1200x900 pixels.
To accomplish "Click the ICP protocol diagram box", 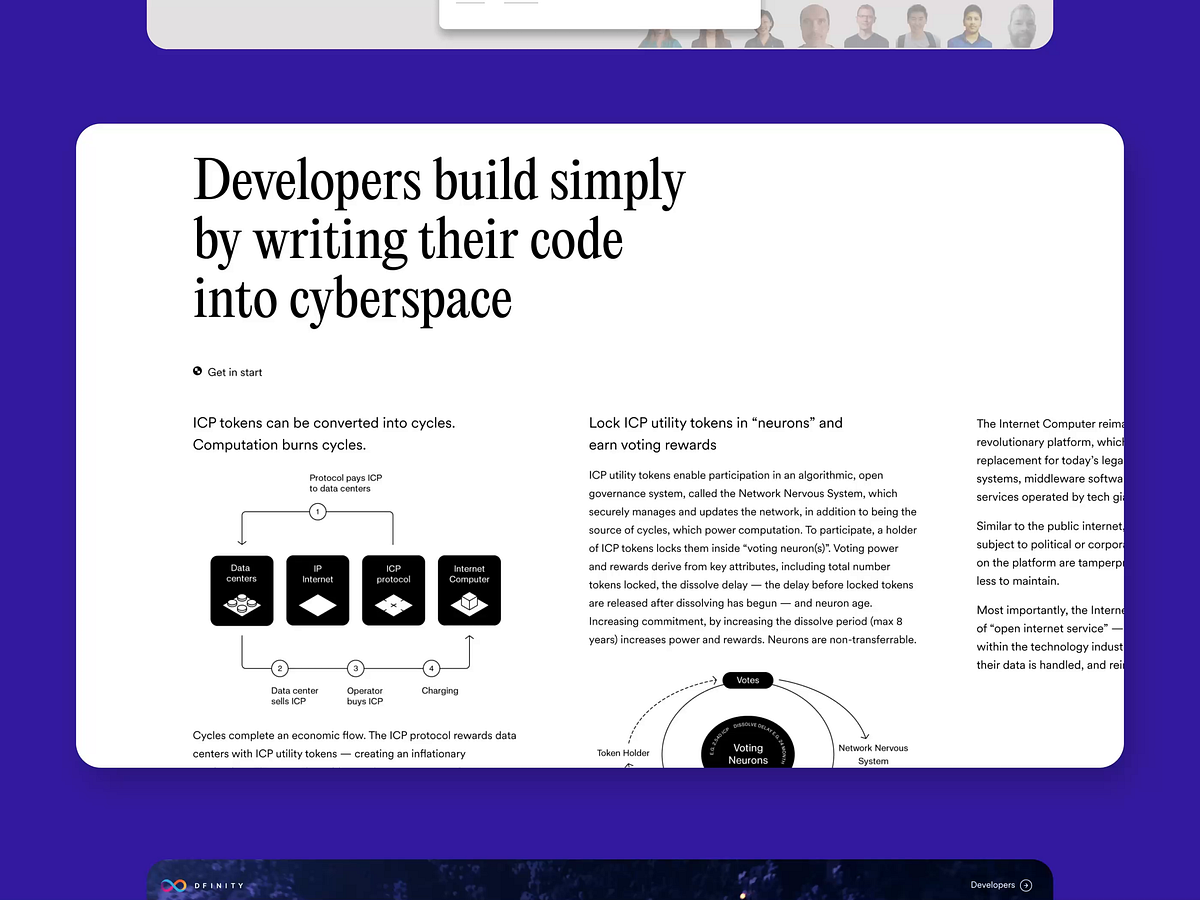I will click(x=394, y=591).
